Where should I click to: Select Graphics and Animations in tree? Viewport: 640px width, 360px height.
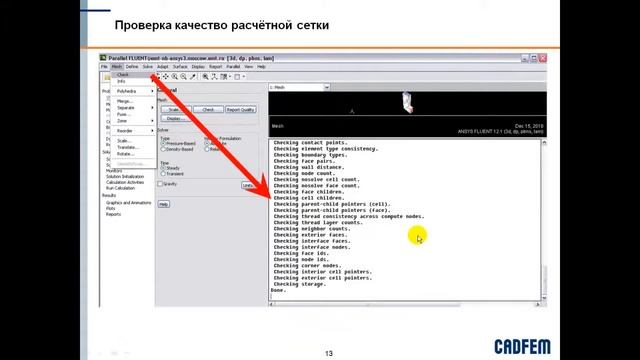click(129, 203)
